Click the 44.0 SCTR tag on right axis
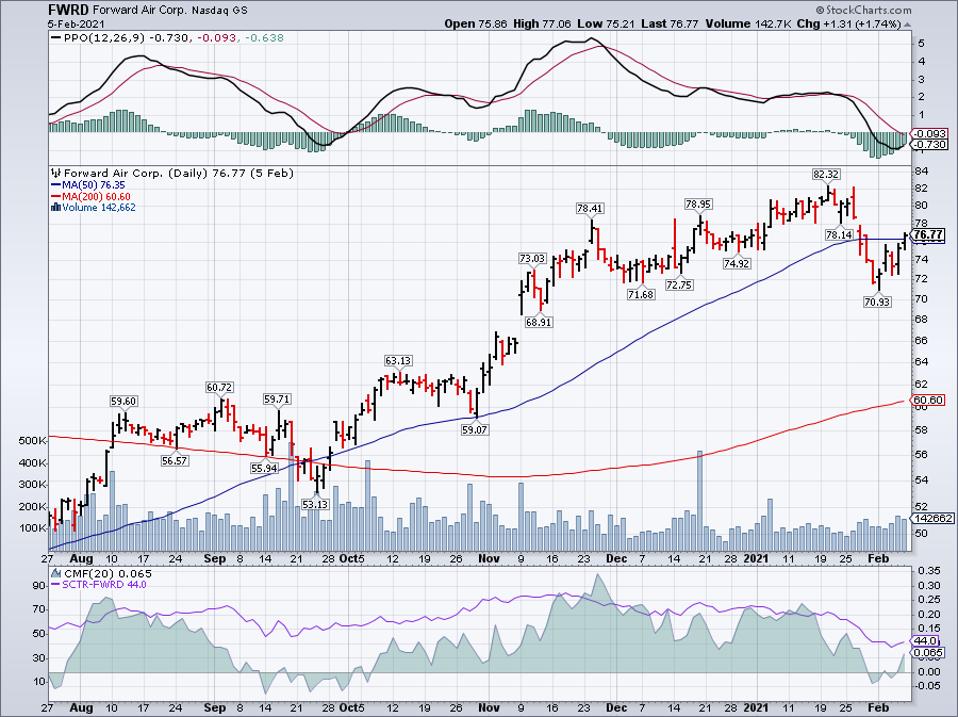958x717 pixels. (x=925, y=641)
